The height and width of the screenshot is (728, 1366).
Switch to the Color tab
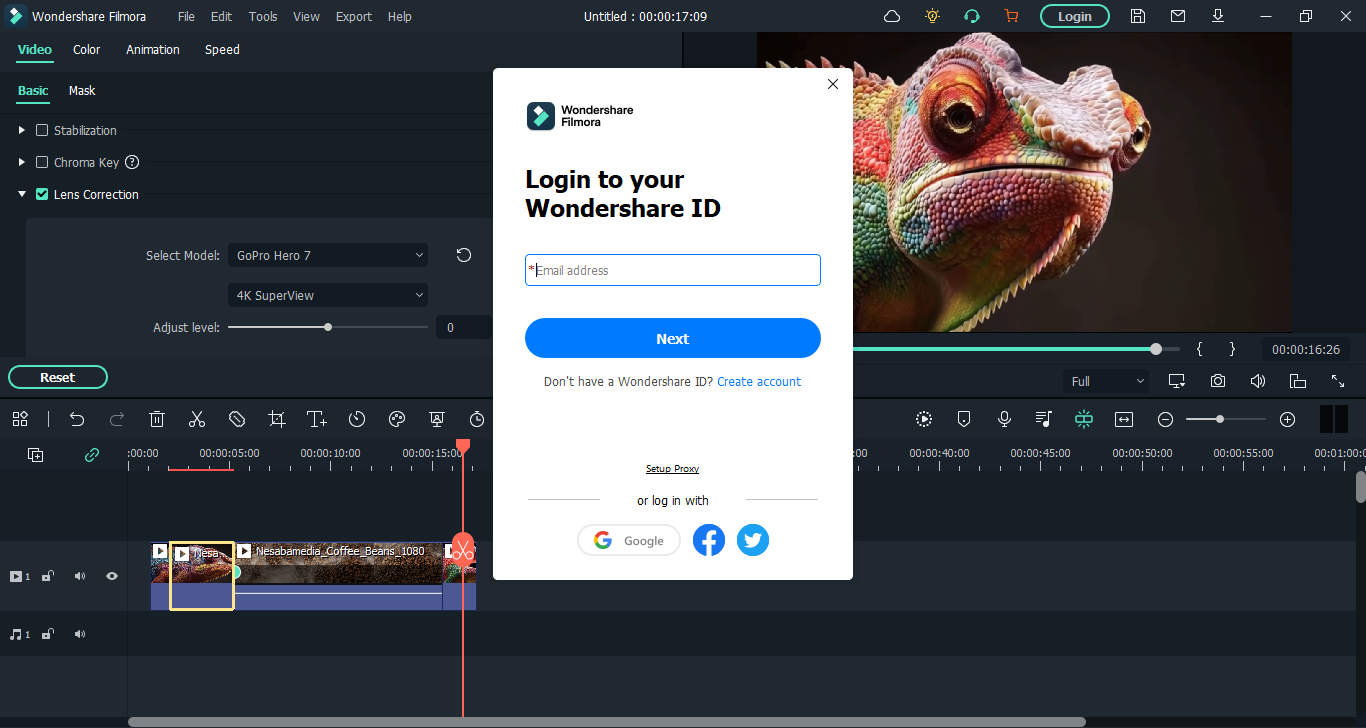[87, 50]
